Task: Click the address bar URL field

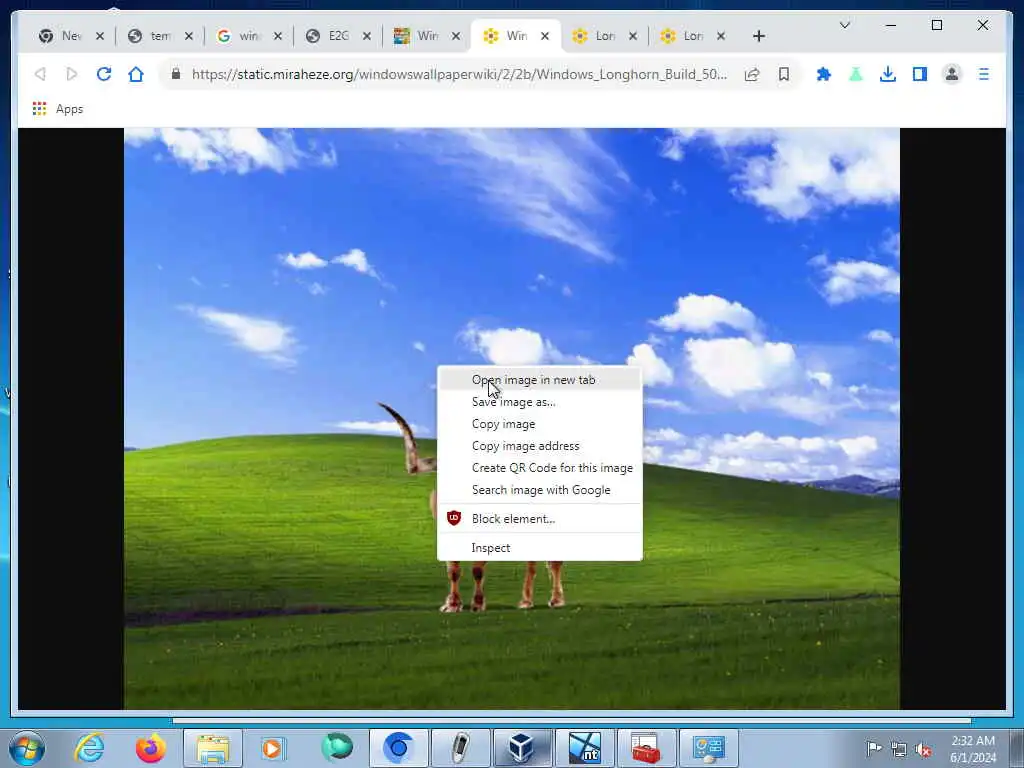Action: 458,74
